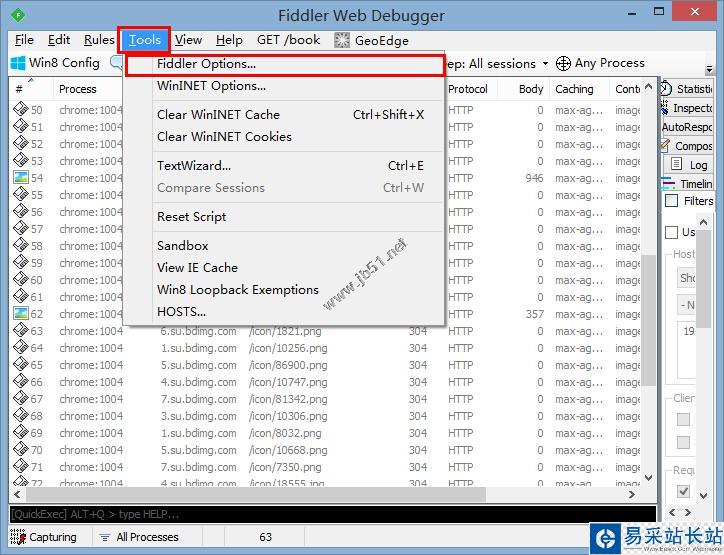Click the speech bubble comment icon
Image resolution: width=724 pixels, height=555 pixels.
tap(116, 63)
